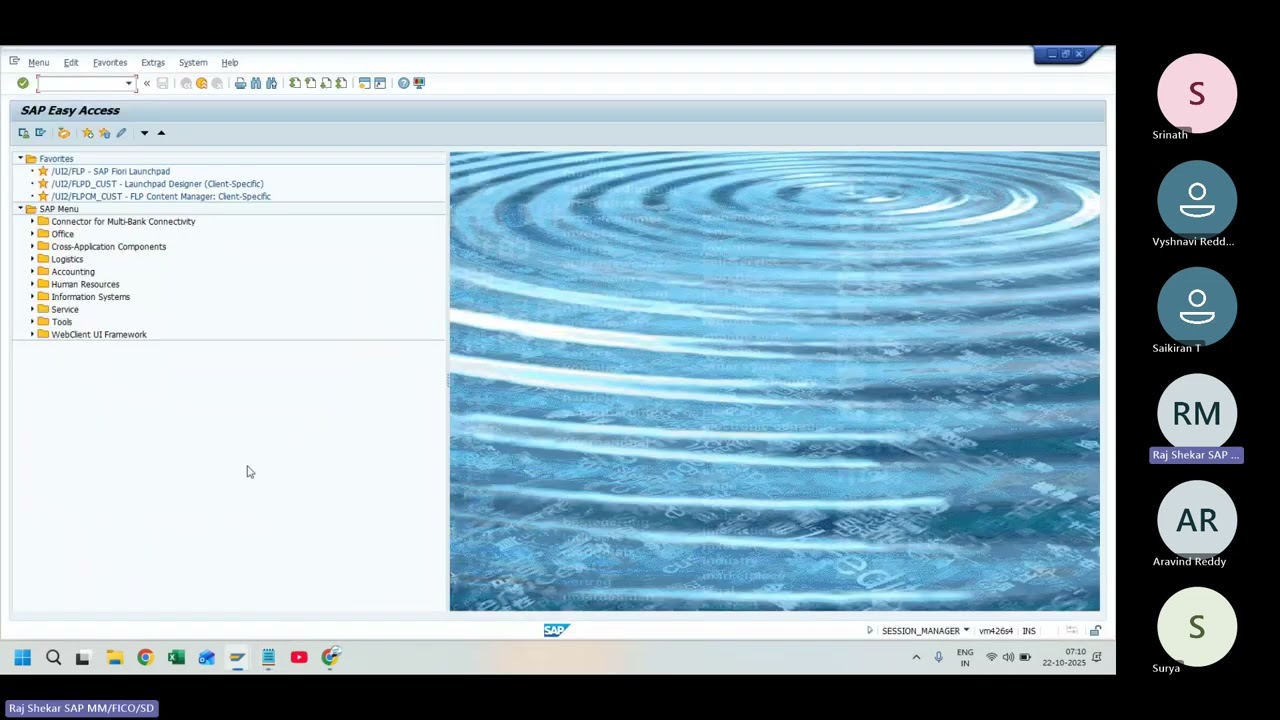1280x720 pixels.
Task: Open the Menu menu
Action: coord(38,62)
